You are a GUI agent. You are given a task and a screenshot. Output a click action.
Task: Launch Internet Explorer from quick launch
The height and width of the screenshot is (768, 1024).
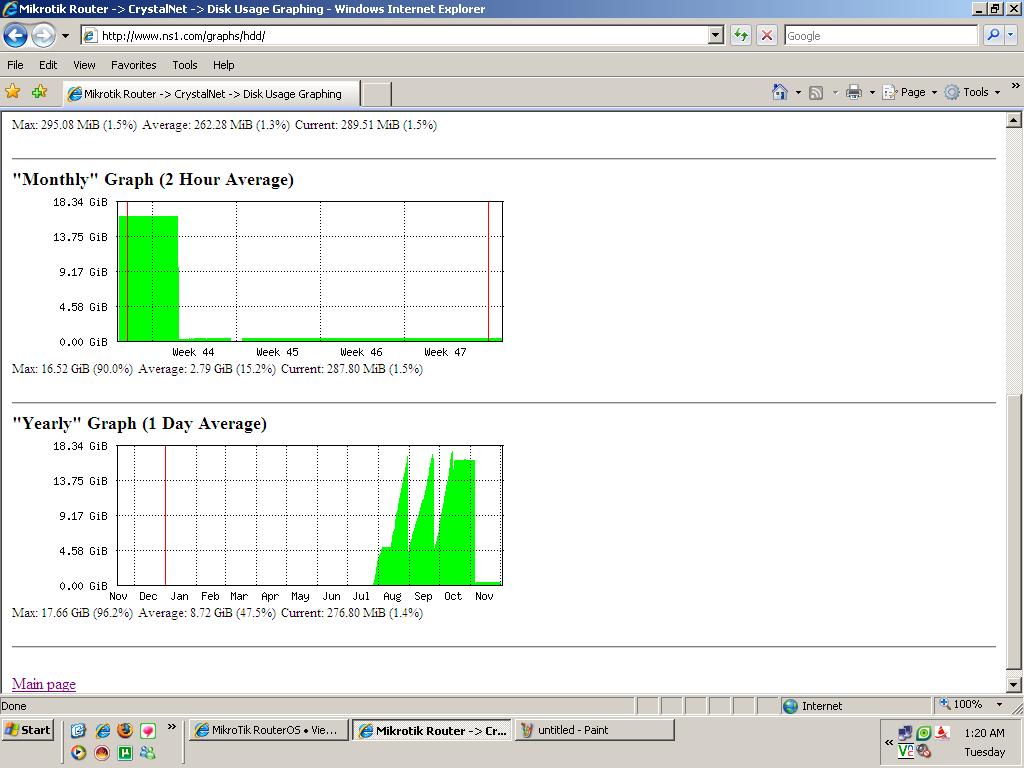[x=103, y=730]
